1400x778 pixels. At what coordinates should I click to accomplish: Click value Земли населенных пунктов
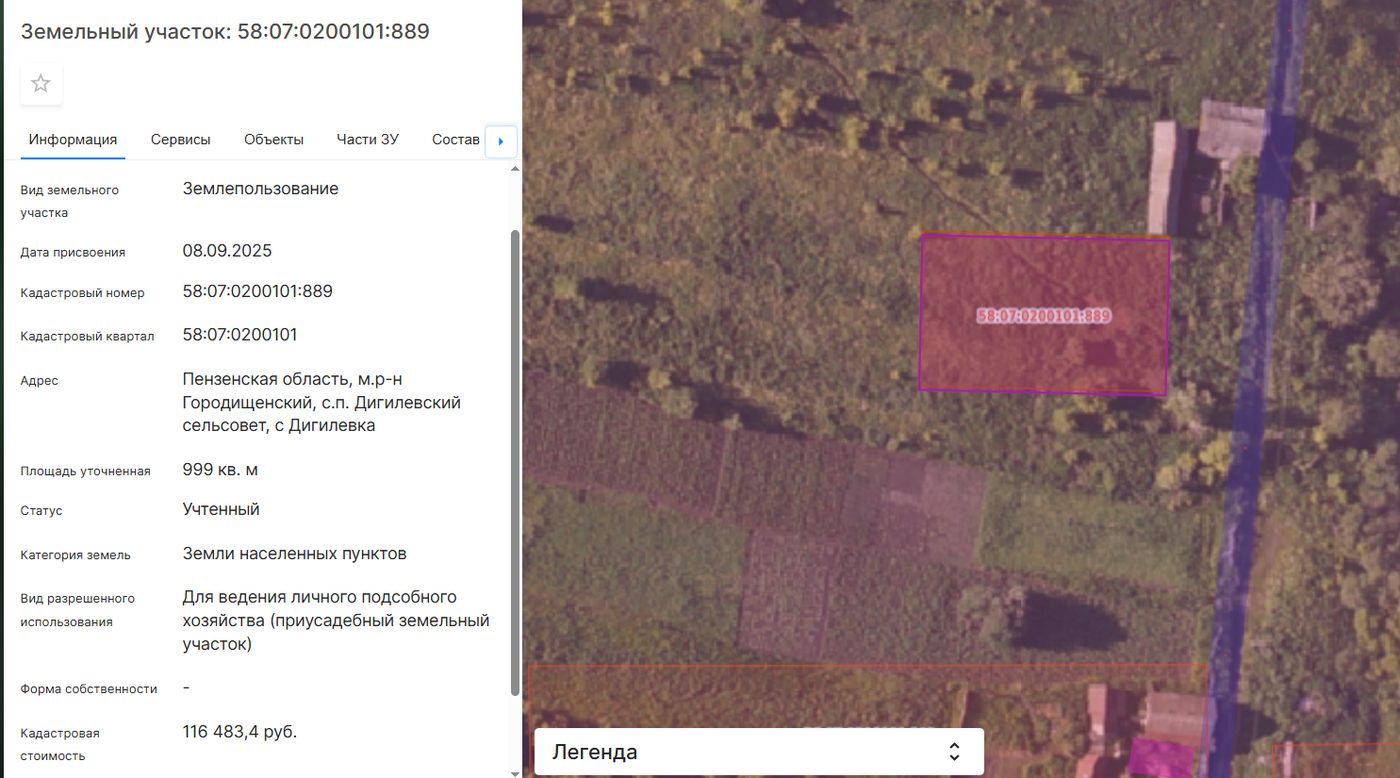coord(295,553)
